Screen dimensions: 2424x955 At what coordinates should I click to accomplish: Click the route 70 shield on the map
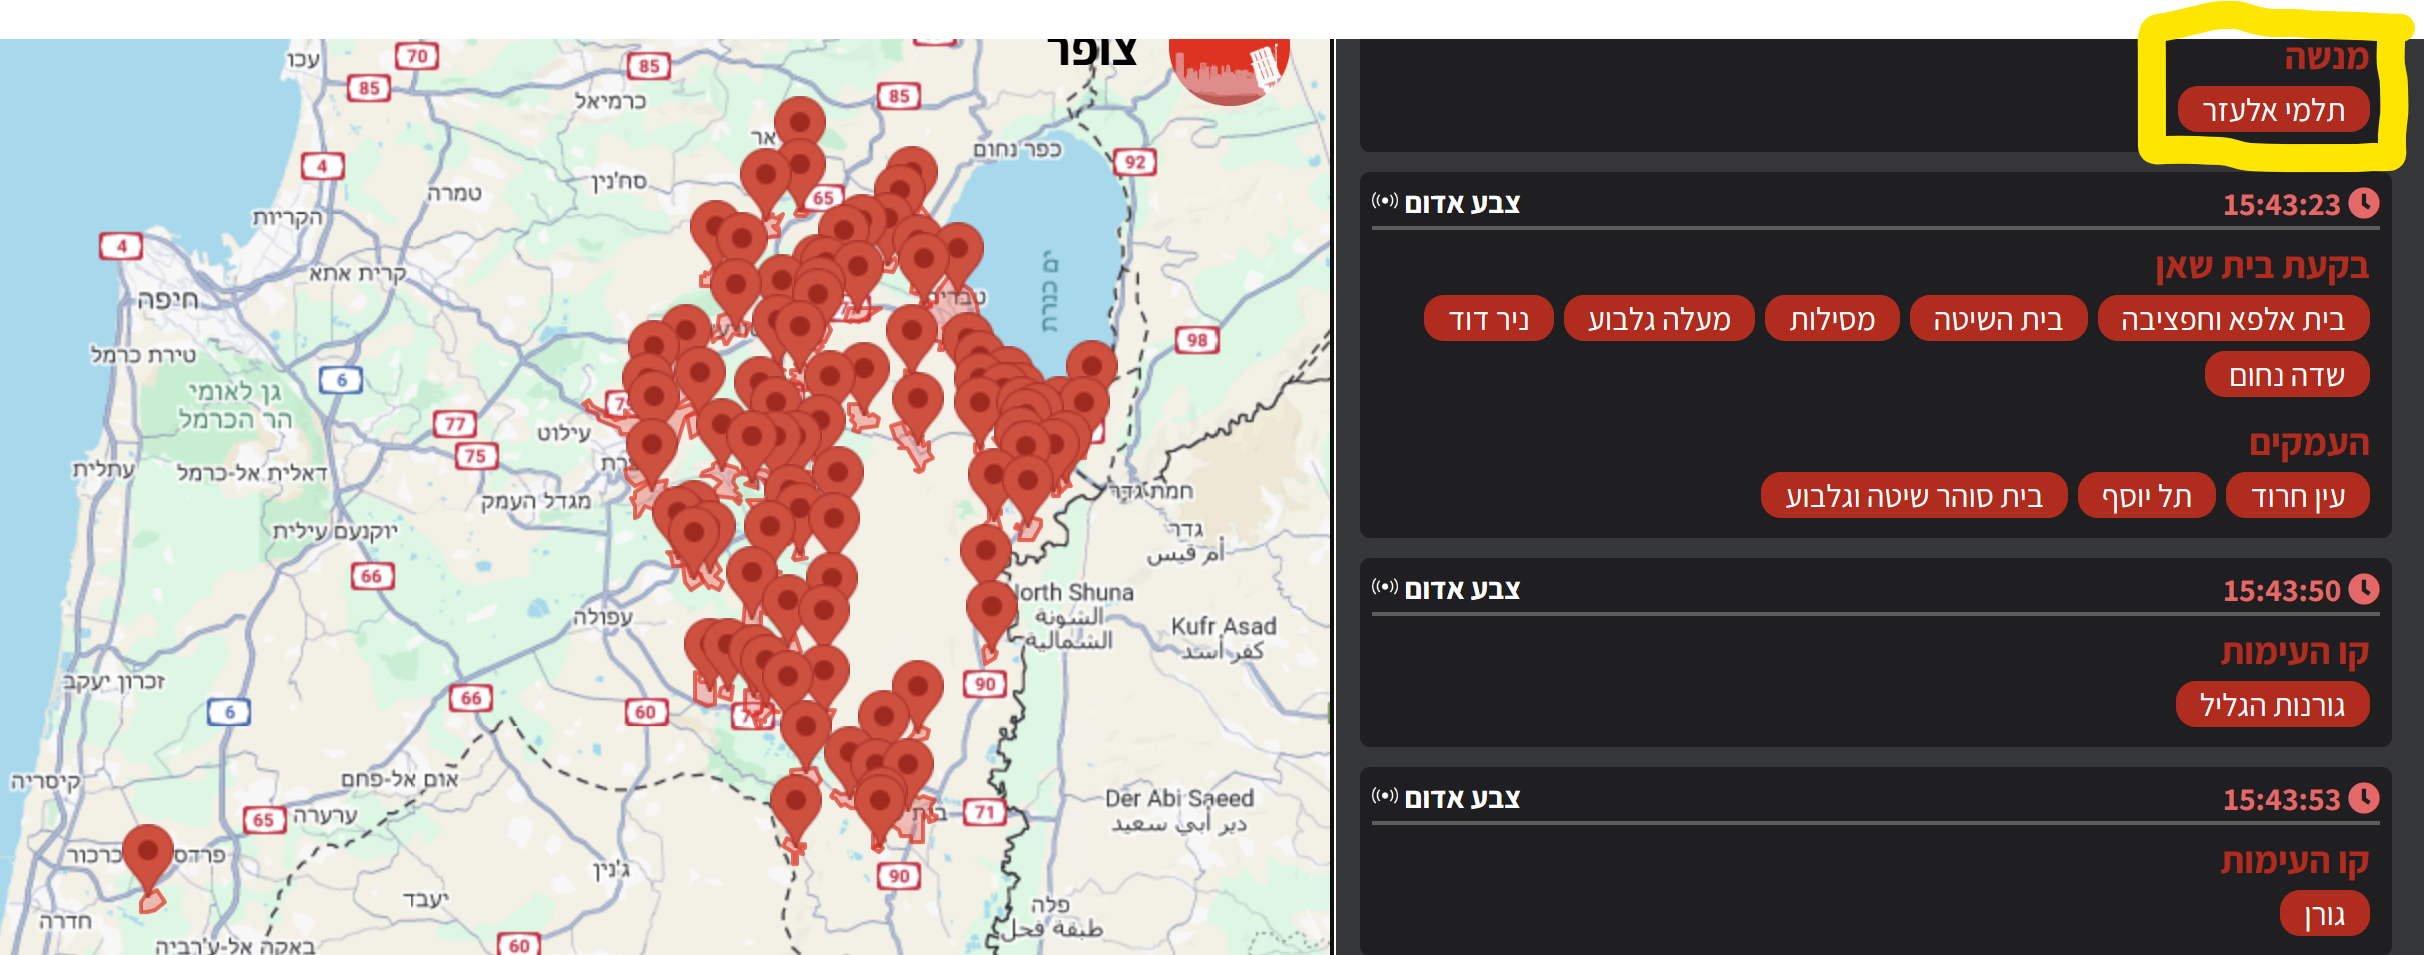pos(417,56)
